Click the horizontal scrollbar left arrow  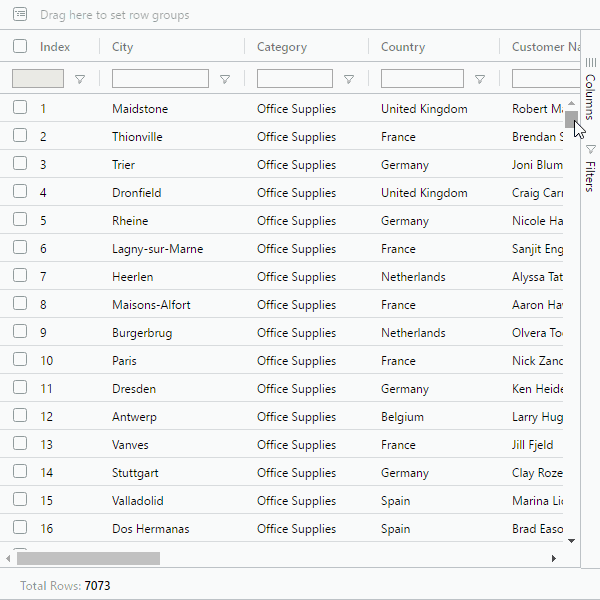(x=9, y=558)
